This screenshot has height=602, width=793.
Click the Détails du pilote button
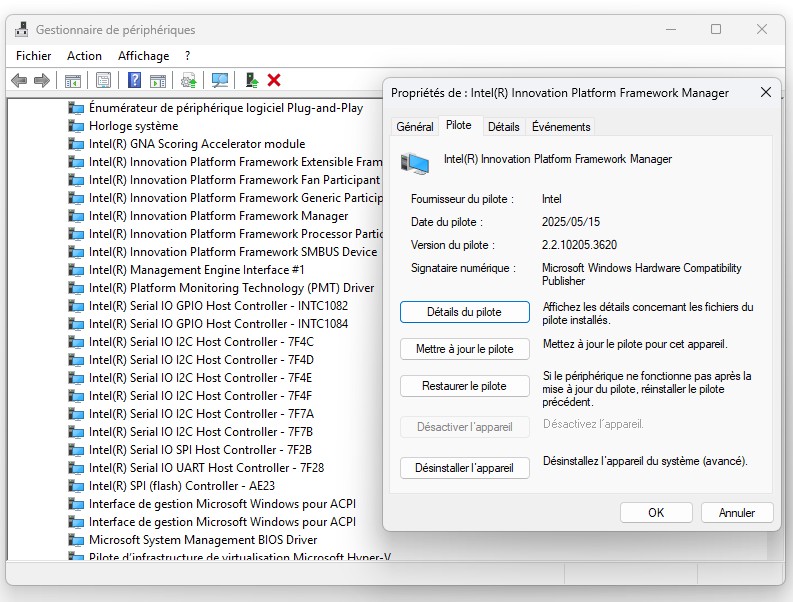[464, 312]
